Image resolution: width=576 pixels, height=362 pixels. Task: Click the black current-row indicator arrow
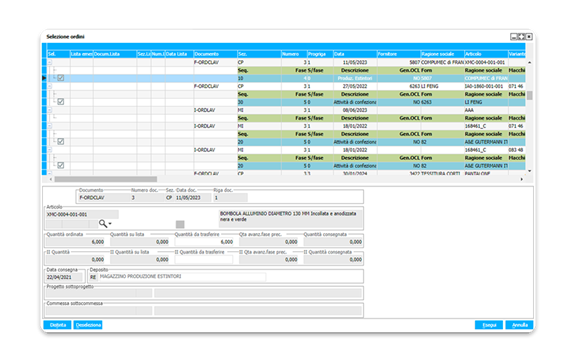44,78
